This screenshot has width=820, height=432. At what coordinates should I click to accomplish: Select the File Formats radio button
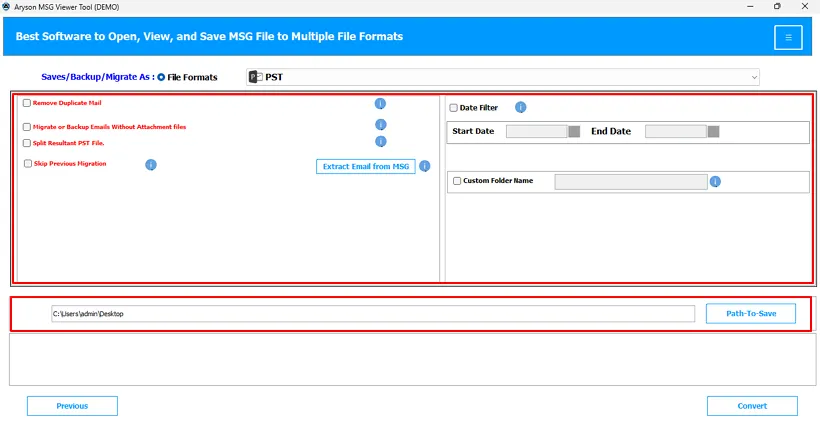pyautogui.click(x=161, y=77)
